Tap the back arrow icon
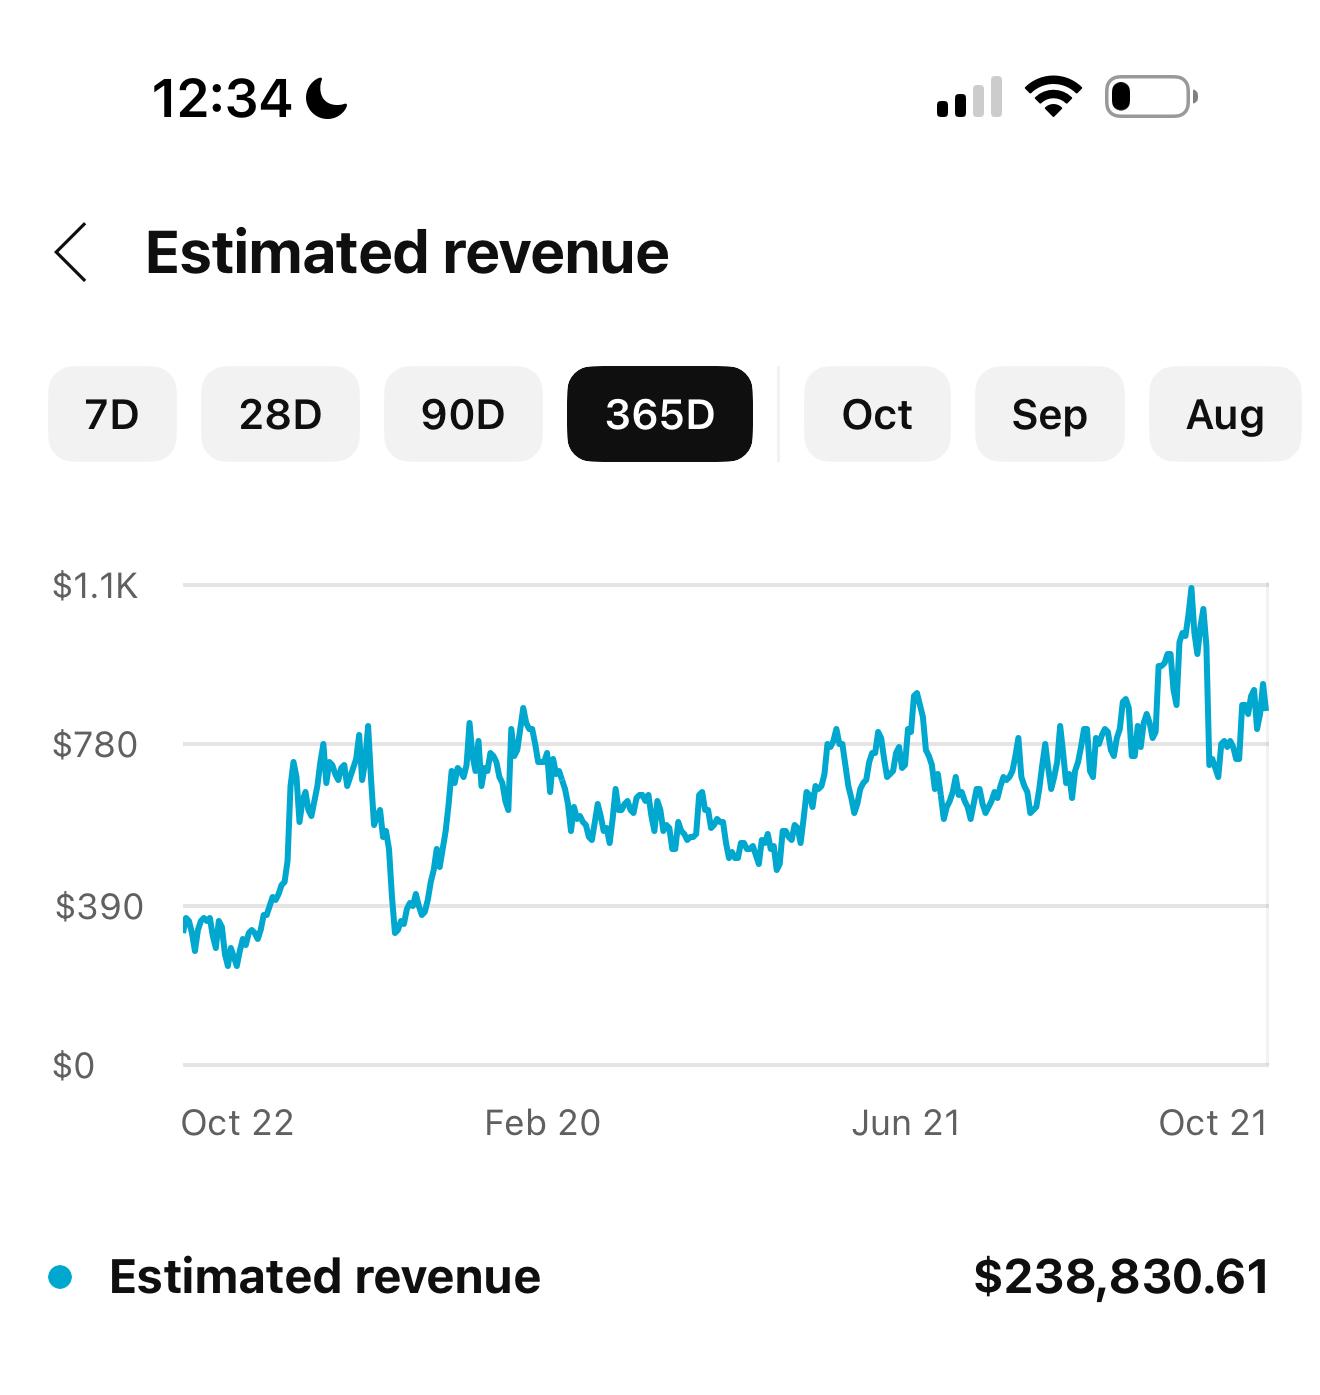 71,252
